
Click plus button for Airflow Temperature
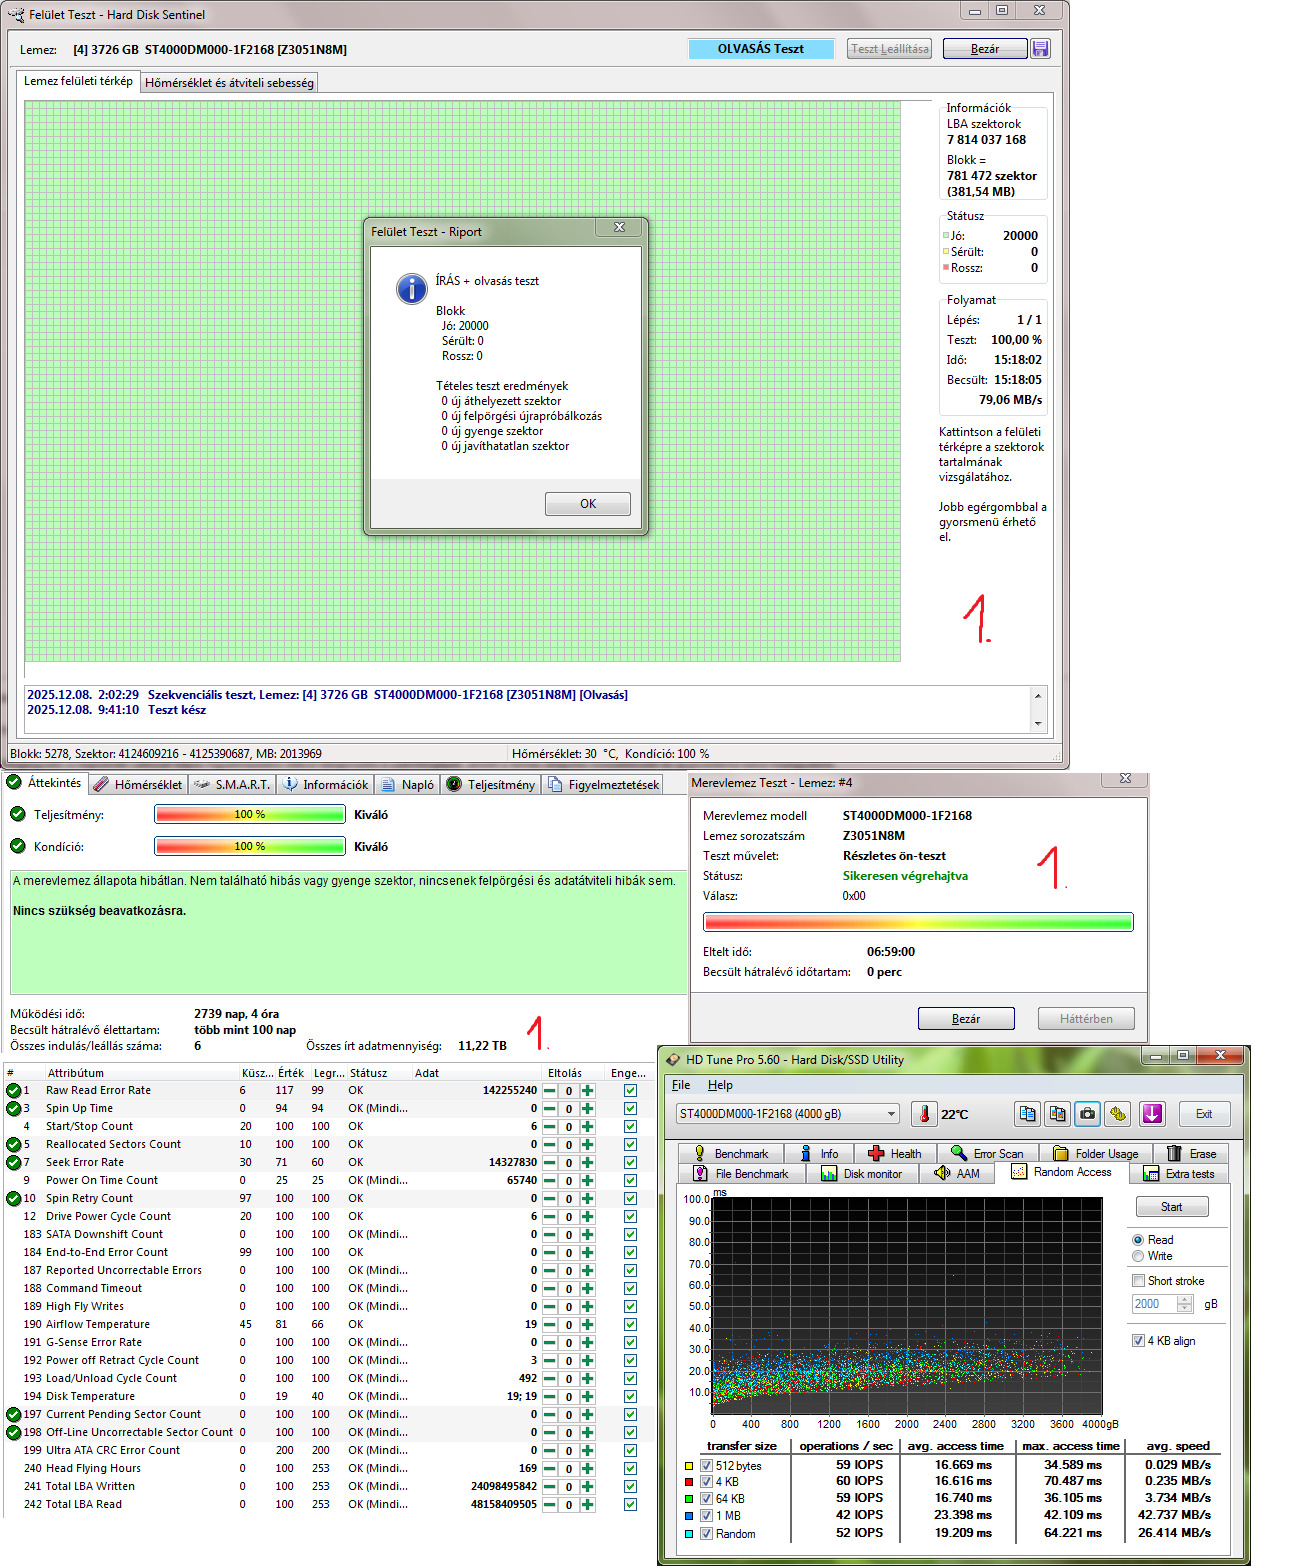[x=587, y=1325]
